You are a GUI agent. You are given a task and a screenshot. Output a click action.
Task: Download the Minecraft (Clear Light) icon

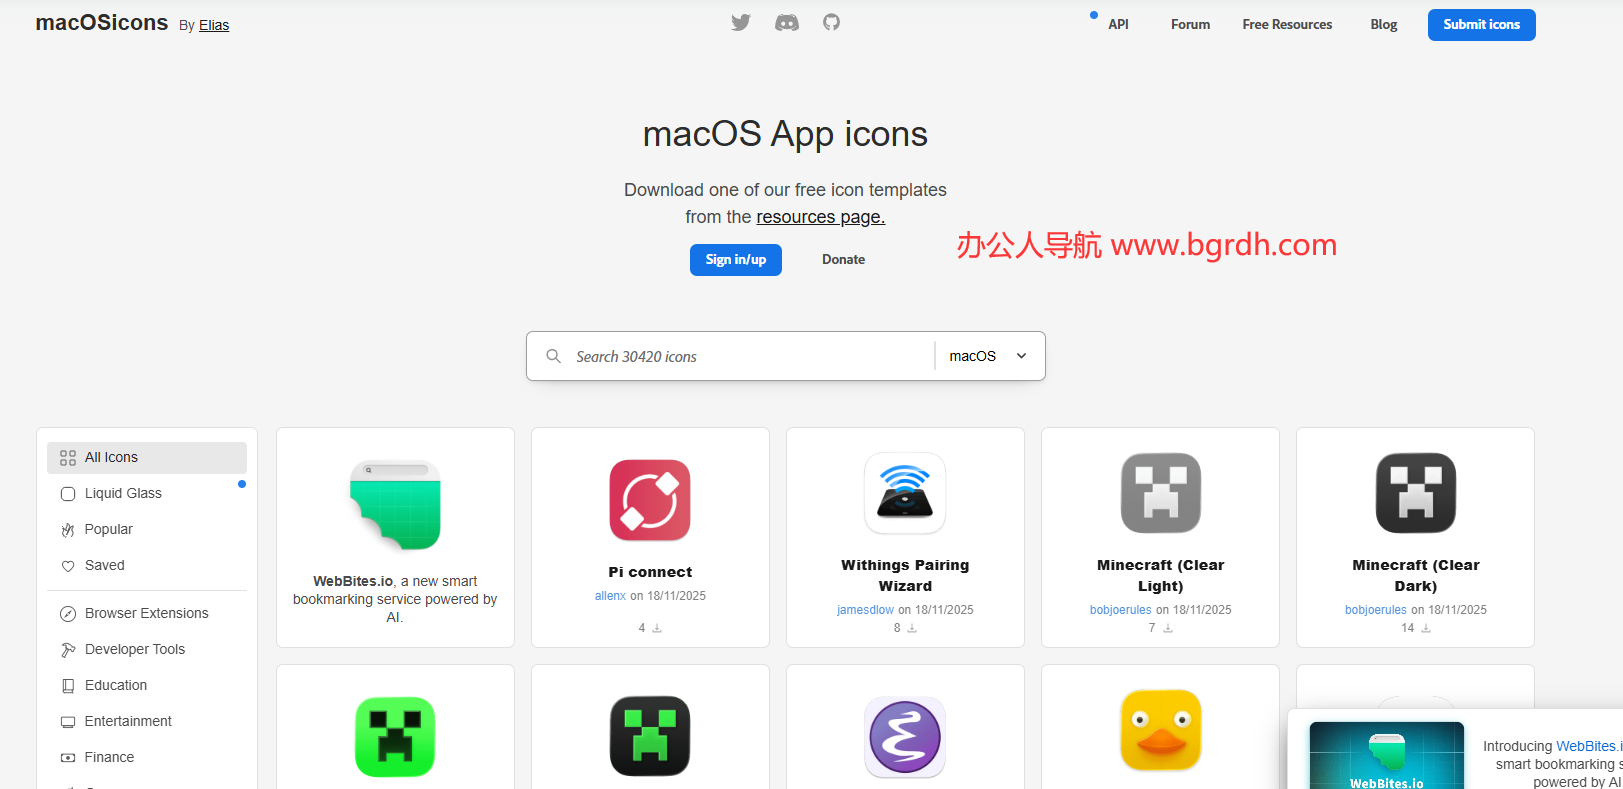tap(1168, 628)
